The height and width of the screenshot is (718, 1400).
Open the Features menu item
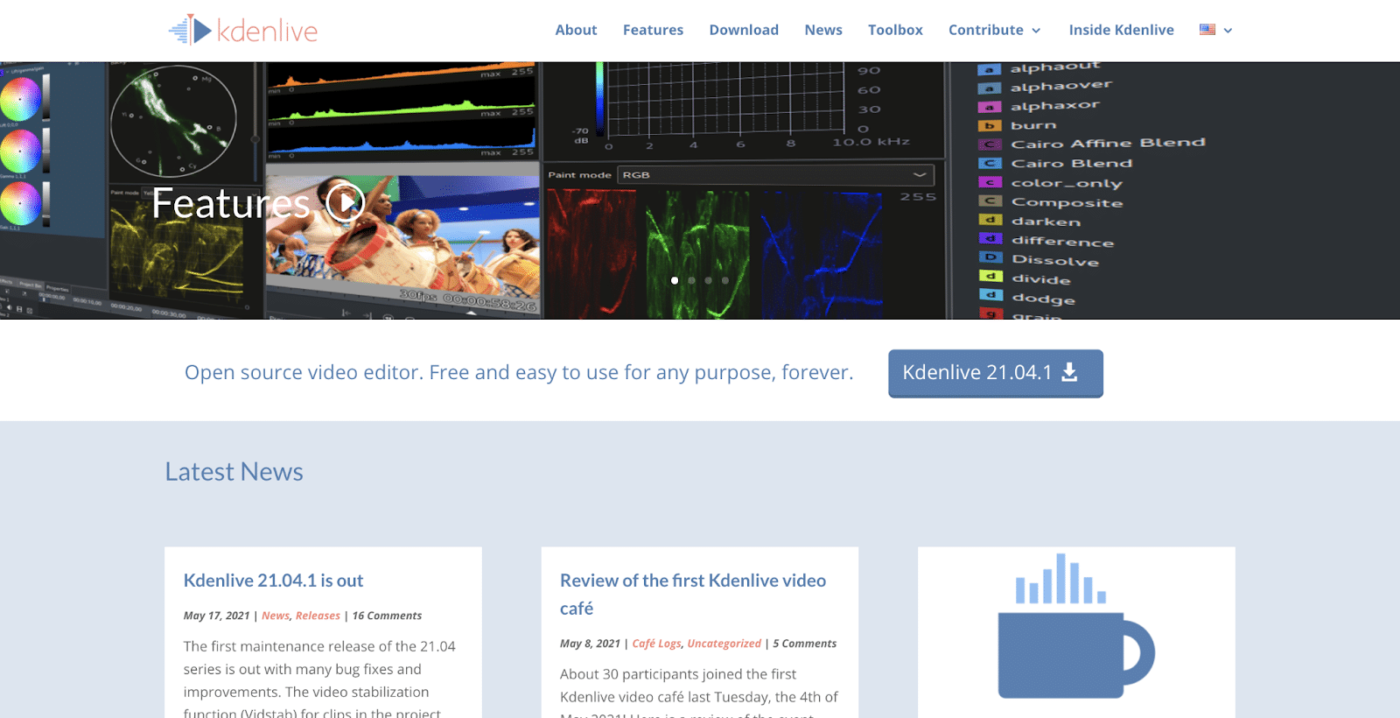pos(653,30)
